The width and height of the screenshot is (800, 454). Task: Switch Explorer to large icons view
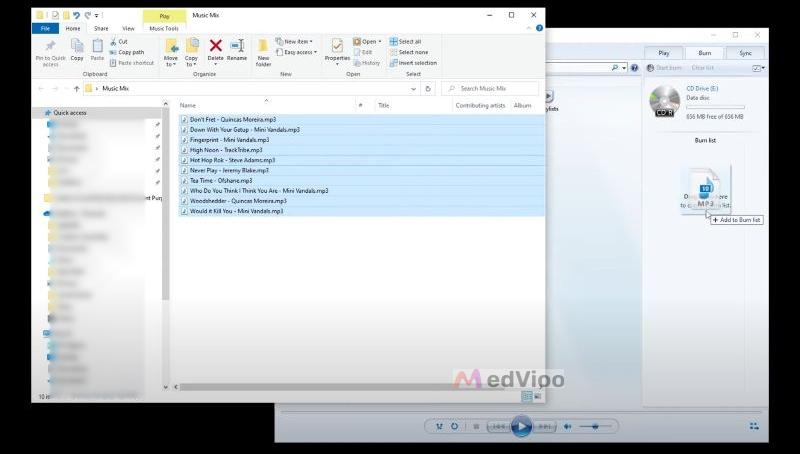click(537, 396)
